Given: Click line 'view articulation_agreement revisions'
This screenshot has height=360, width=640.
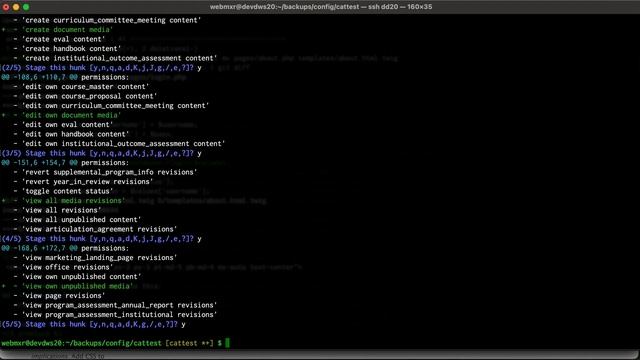Looking at the screenshot, I should [95, 229].
